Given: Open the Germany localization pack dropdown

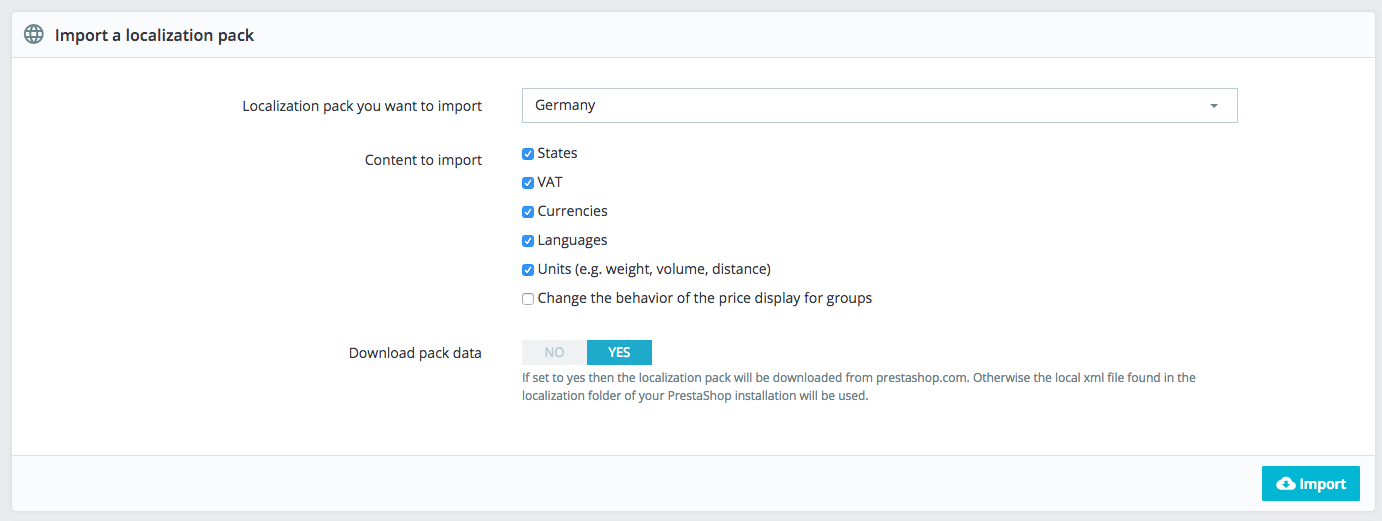Looking at the screenshot, I should [879, 105].
